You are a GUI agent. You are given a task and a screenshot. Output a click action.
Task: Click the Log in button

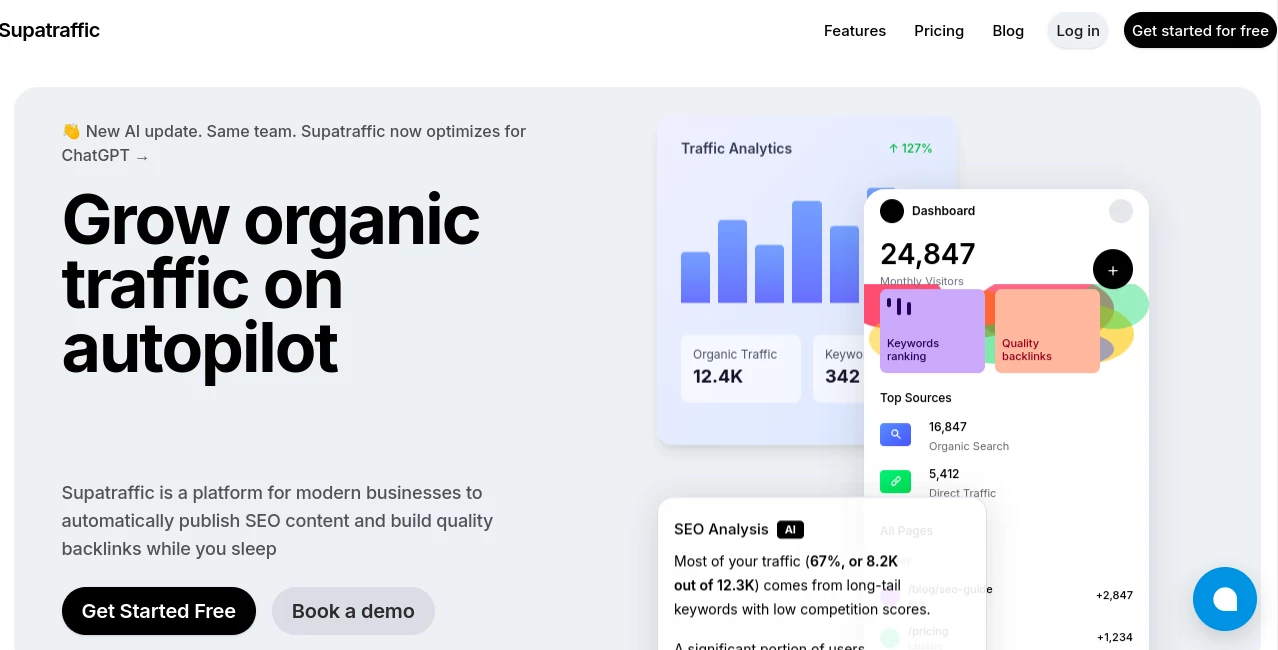click(x=1077, y=31)
